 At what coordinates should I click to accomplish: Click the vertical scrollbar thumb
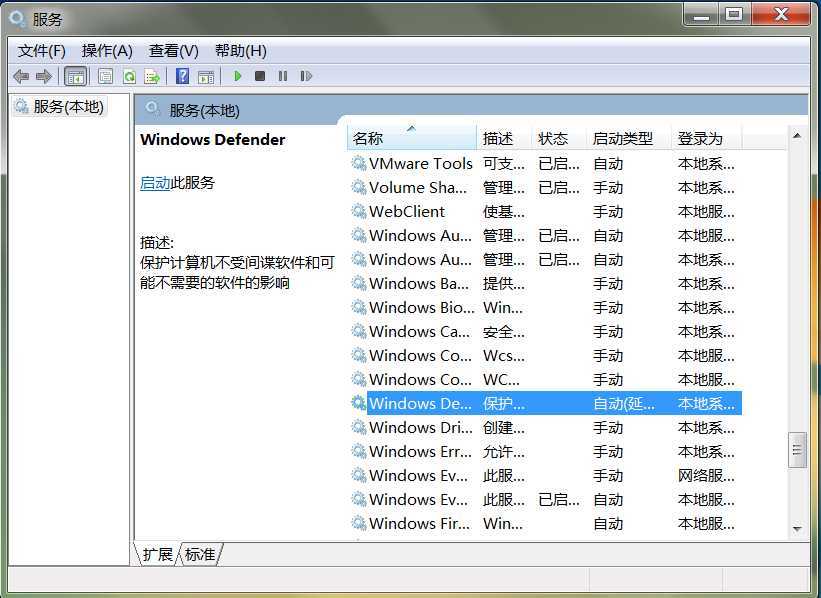[x=797, y=450]
